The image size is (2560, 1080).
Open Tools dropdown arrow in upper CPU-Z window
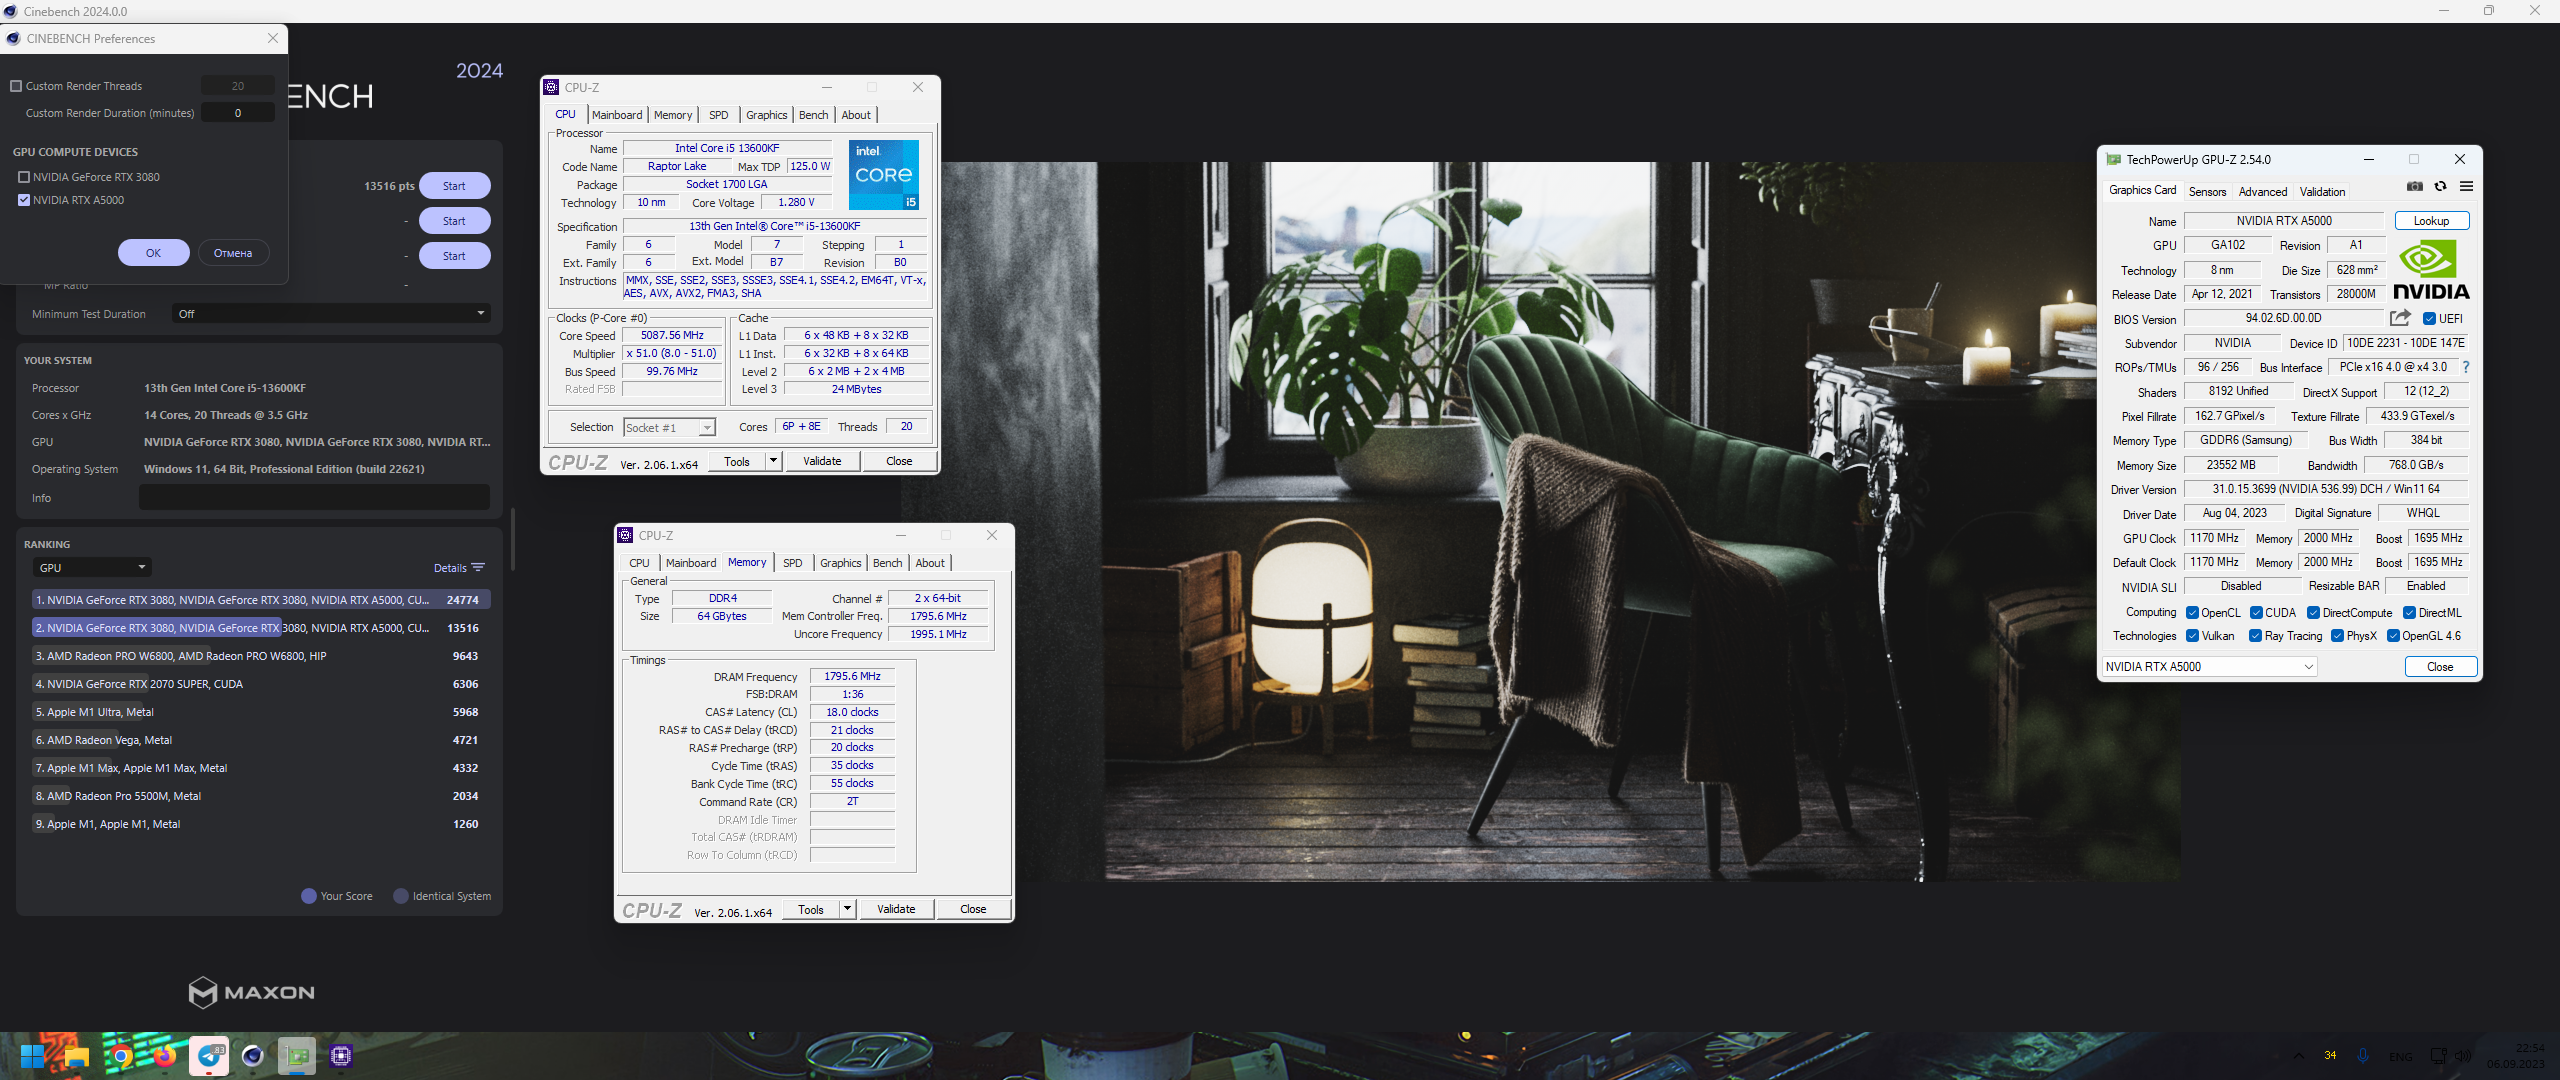tap(773, 461)
